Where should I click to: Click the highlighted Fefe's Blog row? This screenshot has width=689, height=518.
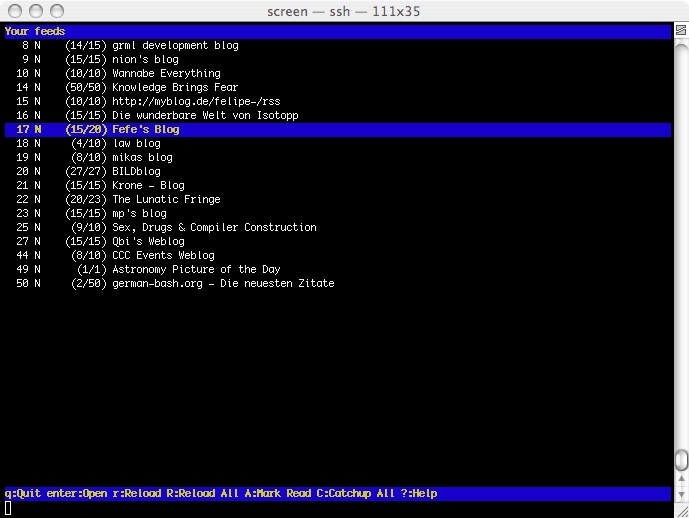coord(337,130)
